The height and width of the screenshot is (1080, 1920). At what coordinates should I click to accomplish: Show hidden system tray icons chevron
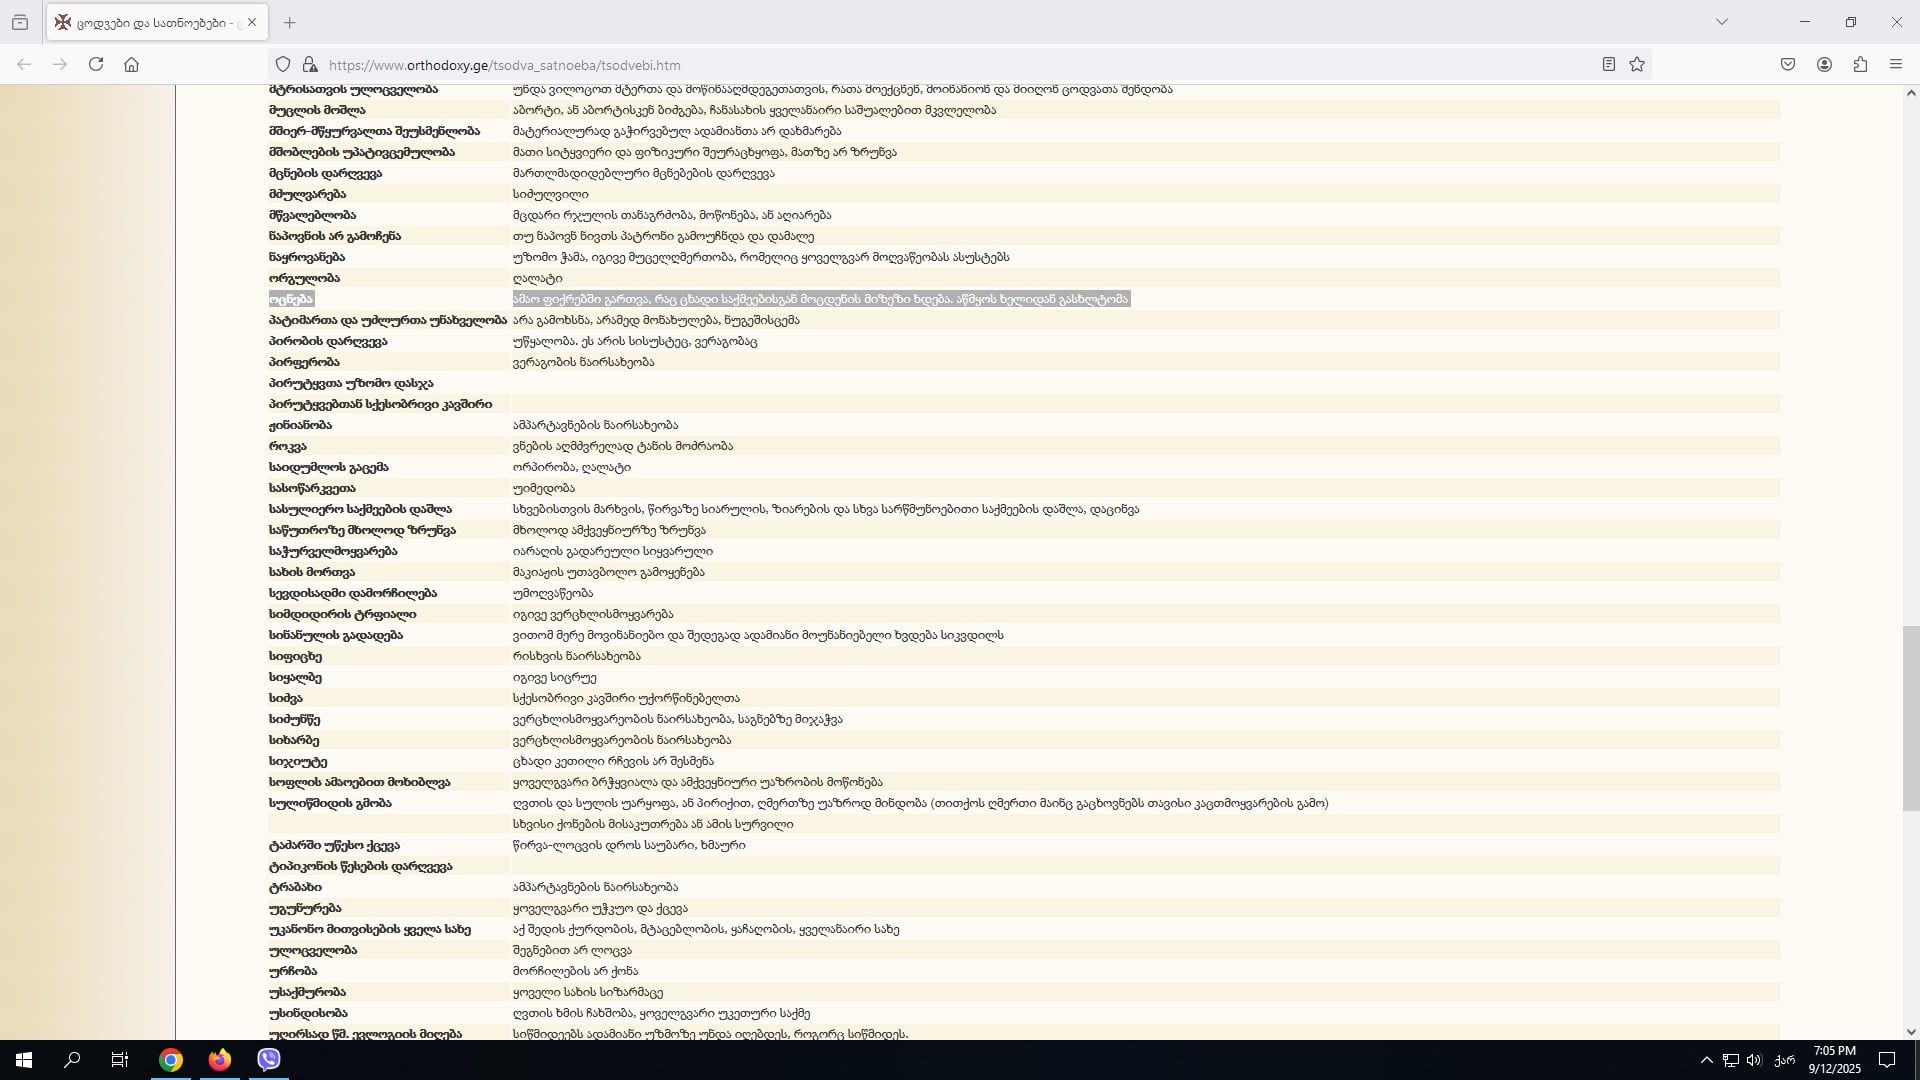pos(1706,1060)
